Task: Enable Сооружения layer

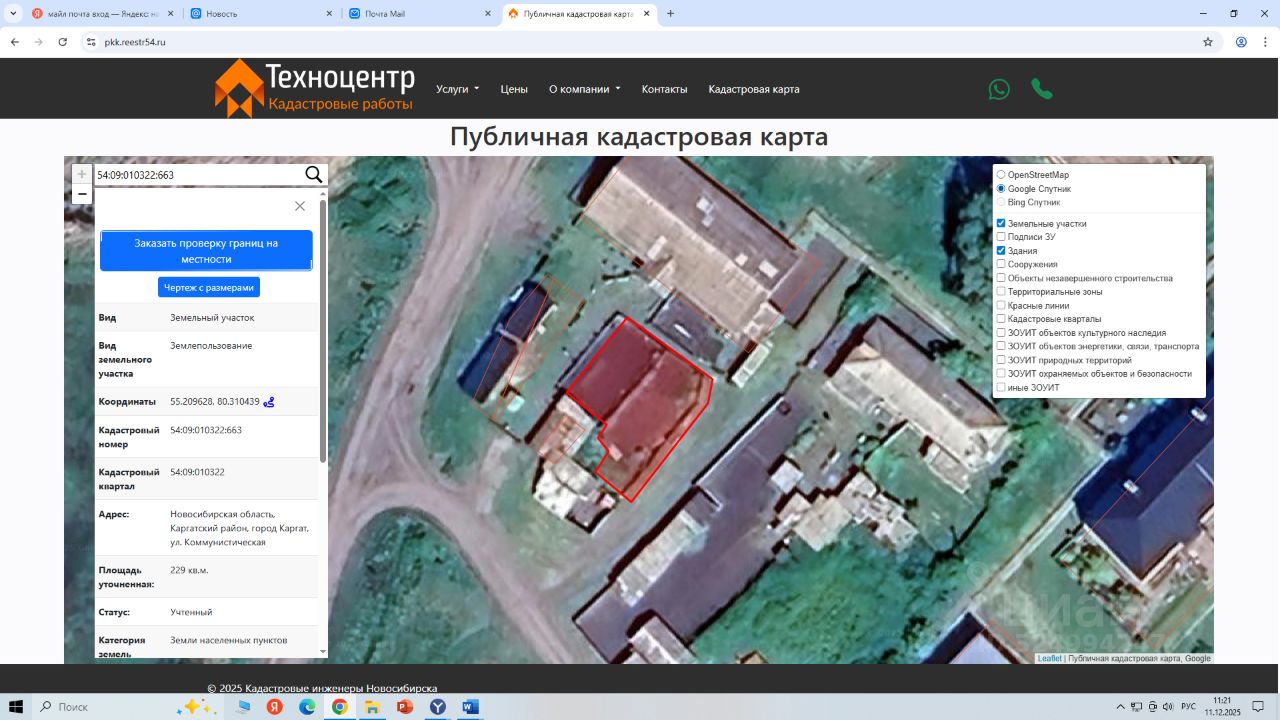Action: pyautogui.click(x=1001, y=264)
